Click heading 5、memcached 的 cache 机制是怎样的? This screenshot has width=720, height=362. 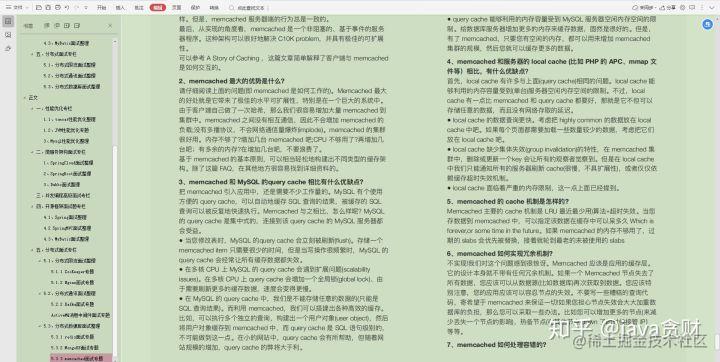(508, 201)
